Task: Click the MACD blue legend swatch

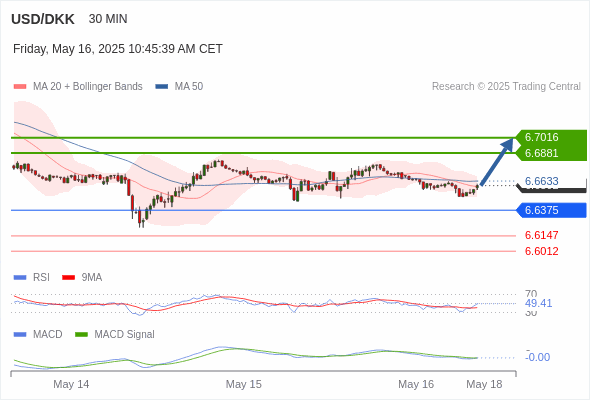Action: 20,335
